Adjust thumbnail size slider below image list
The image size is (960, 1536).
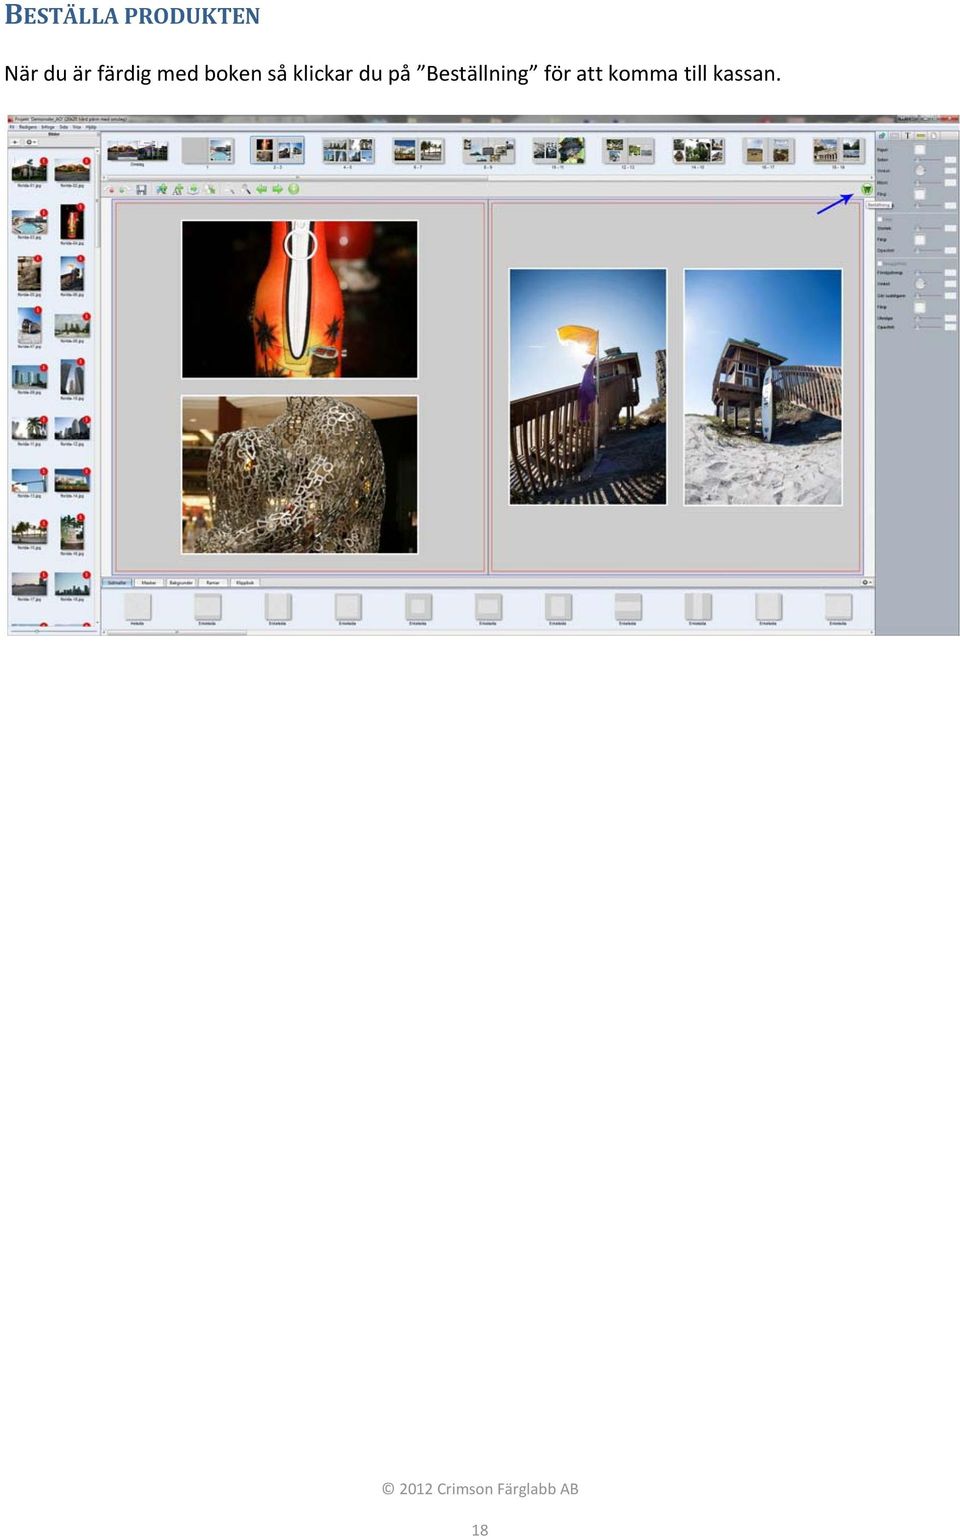(x=52, y=631)
